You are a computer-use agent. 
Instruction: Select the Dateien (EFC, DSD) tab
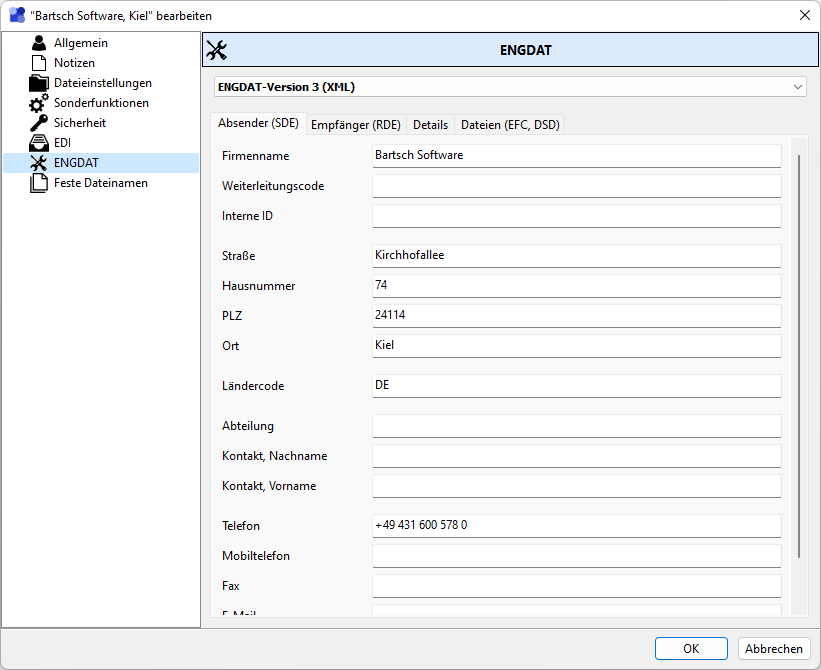pos(510,125)
